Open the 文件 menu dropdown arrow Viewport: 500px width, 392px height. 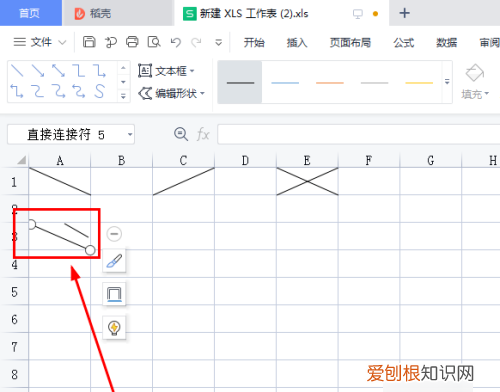click(x=62, y=42)
